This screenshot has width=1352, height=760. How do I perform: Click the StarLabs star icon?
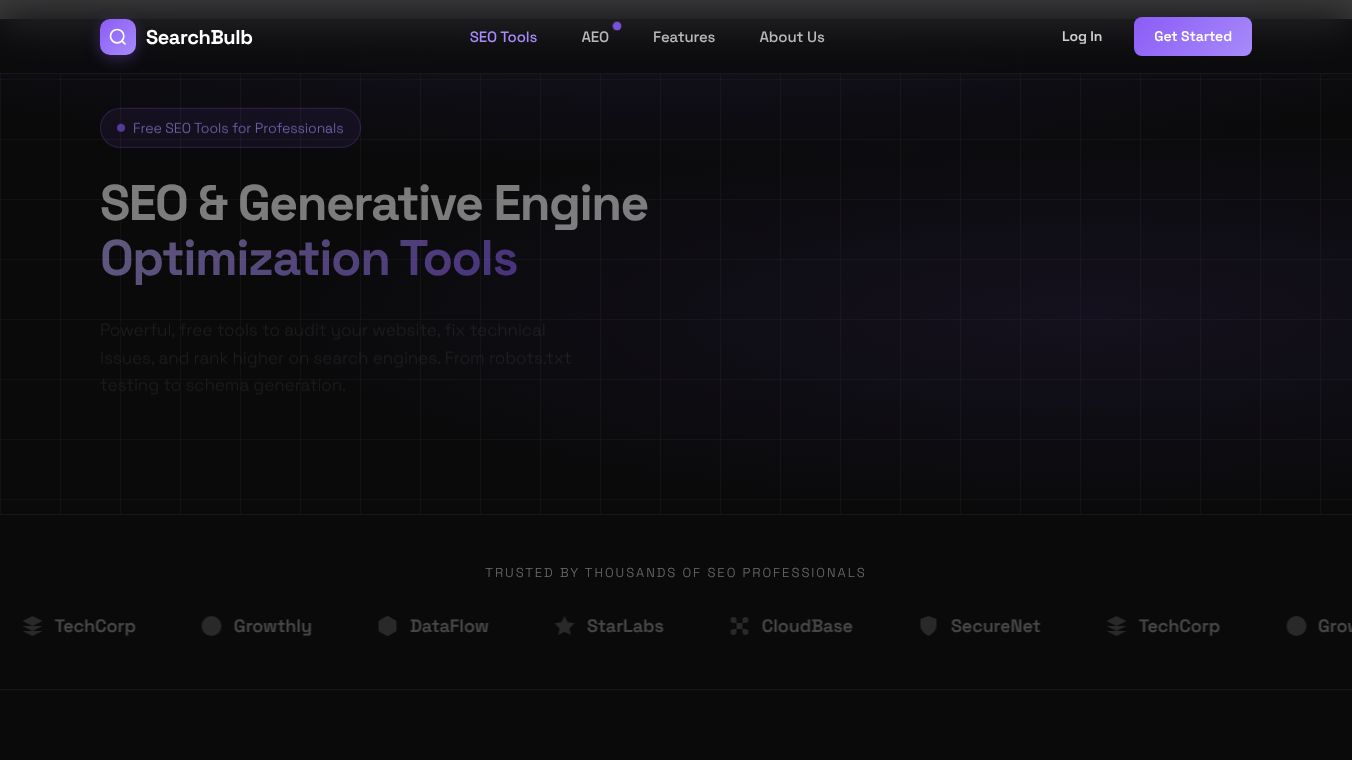point(565,626)
